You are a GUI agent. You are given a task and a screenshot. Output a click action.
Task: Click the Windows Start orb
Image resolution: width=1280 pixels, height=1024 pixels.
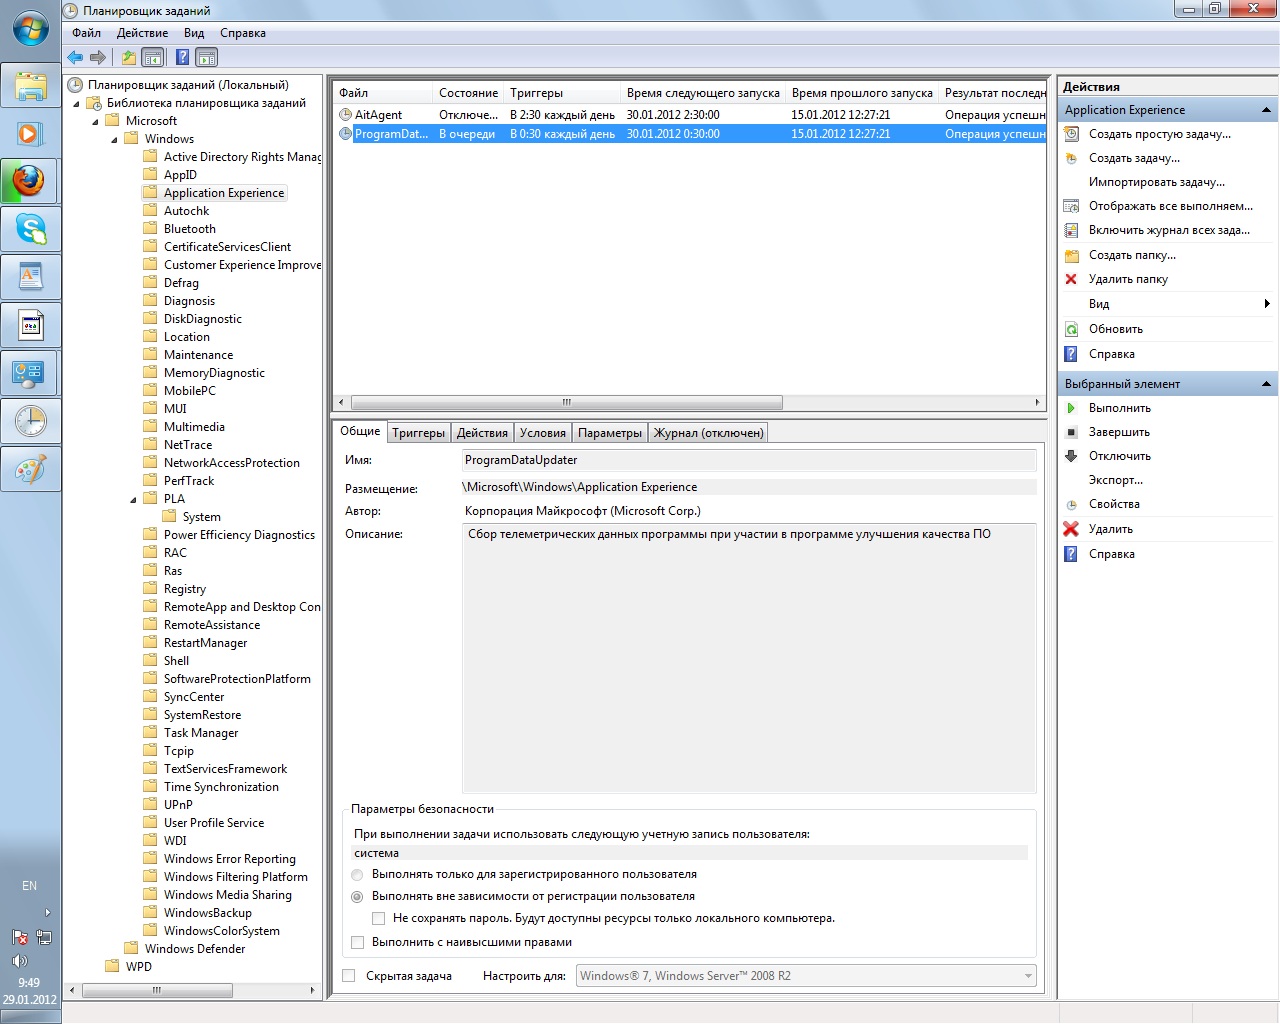pyautogui.click(x=30, y=28)
